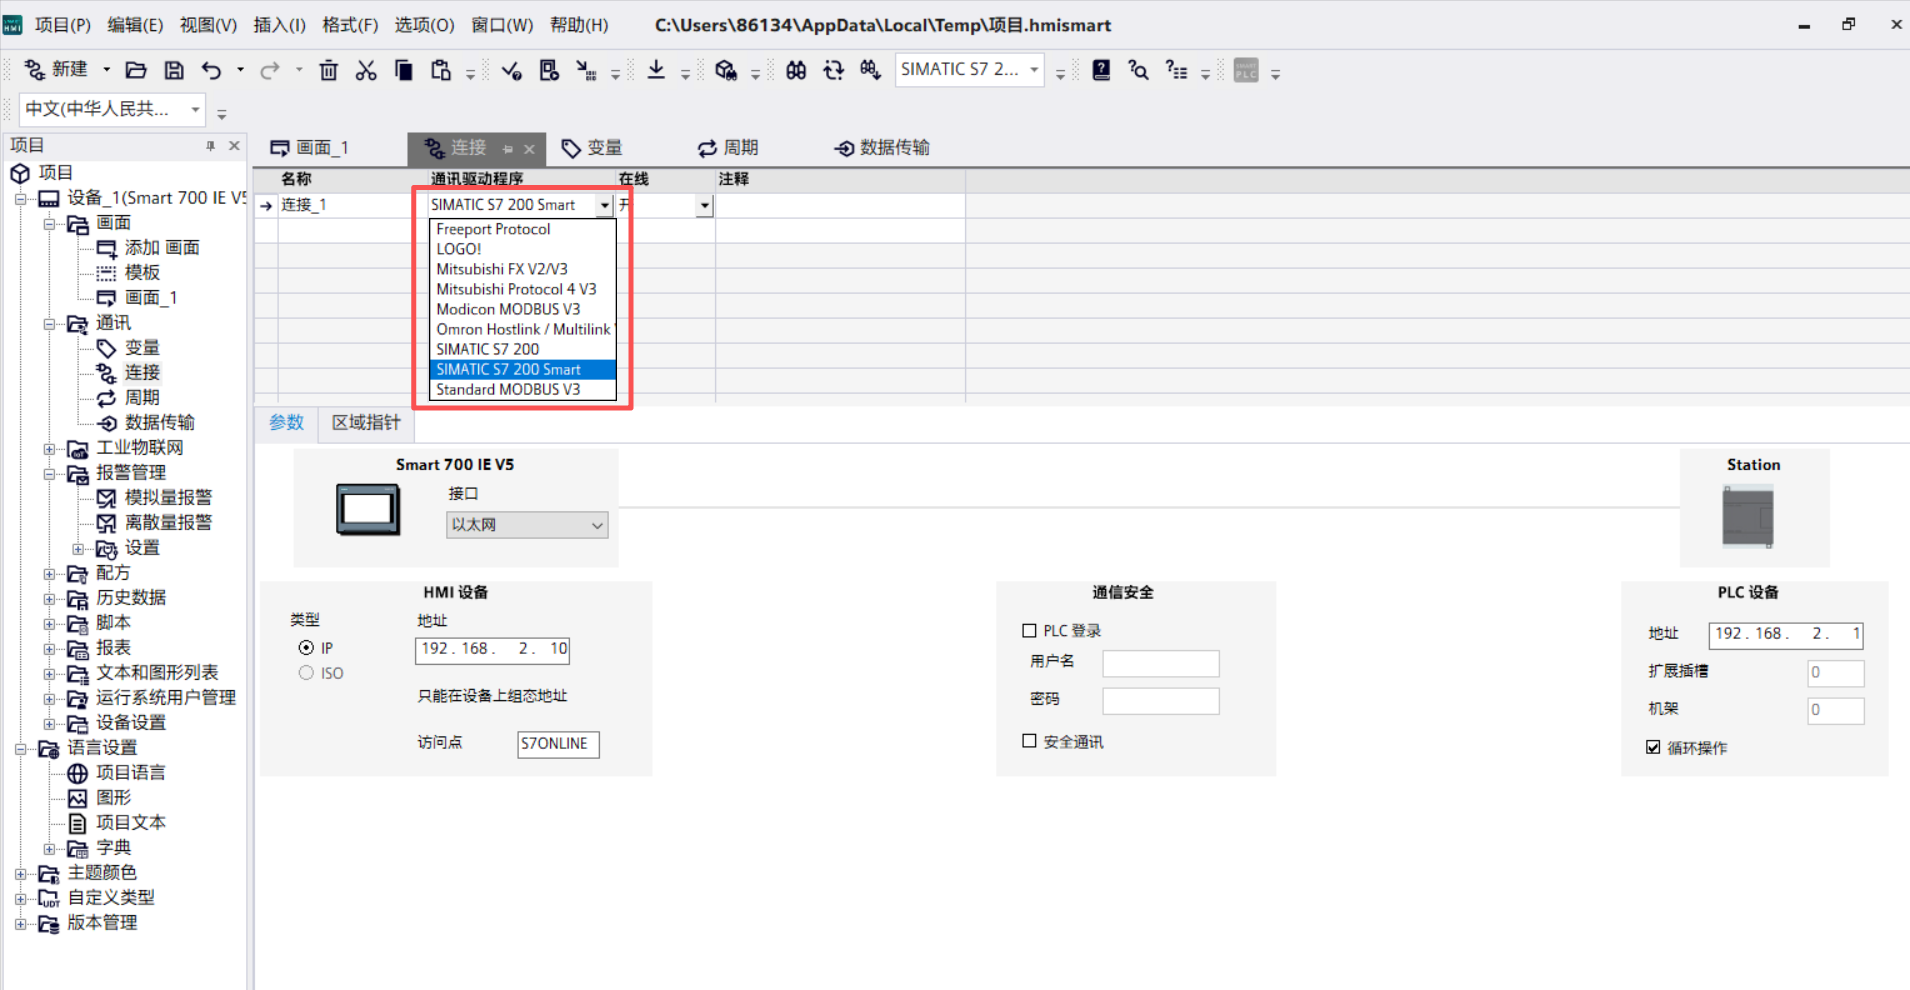The image size is (1910, 990).
Task: Open the 选项(O) menu
Action: click(x=424, y=25)
